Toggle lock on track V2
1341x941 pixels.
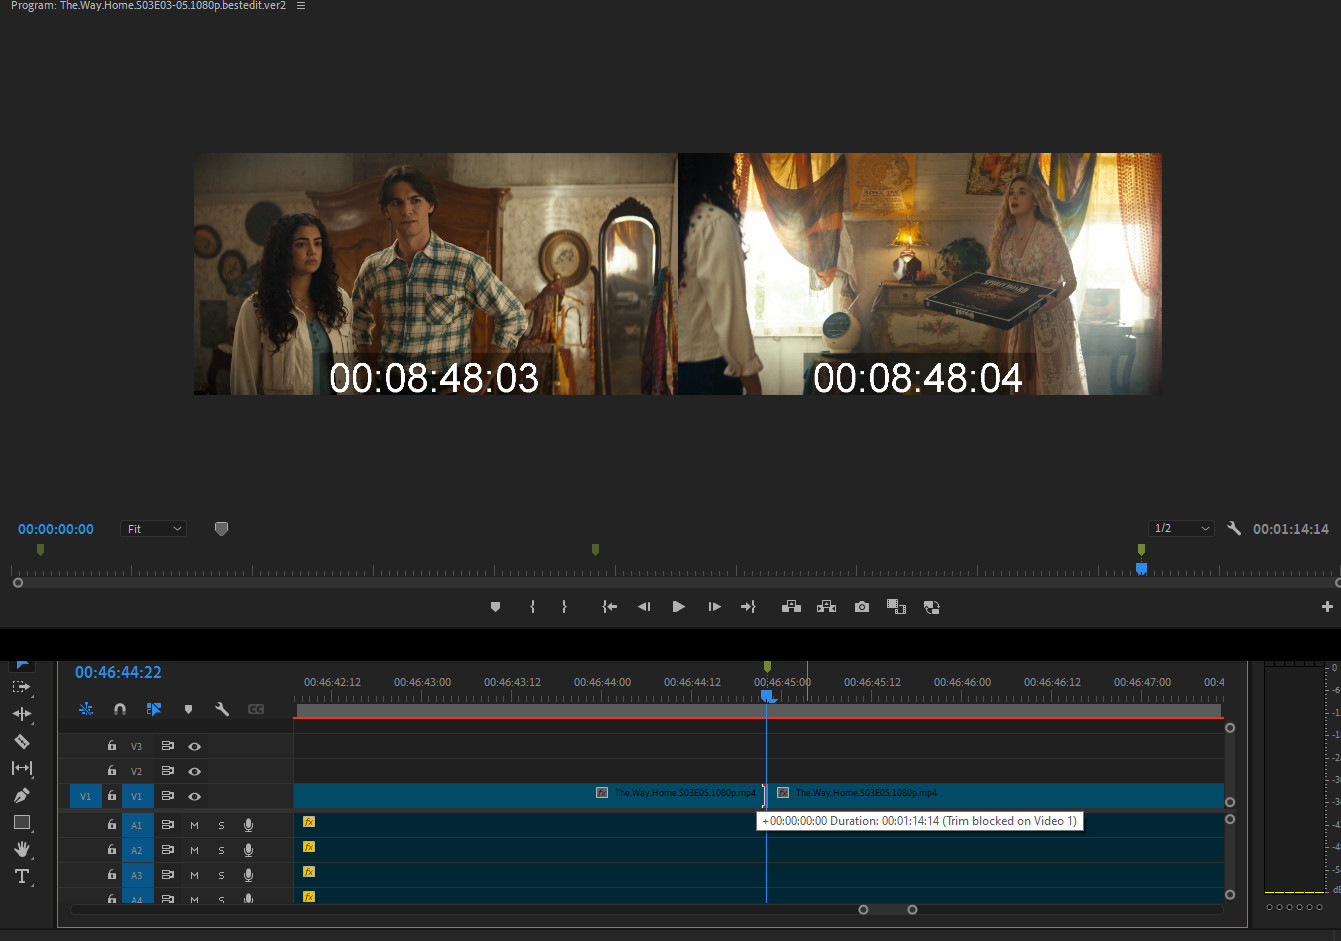pos(112,771)
